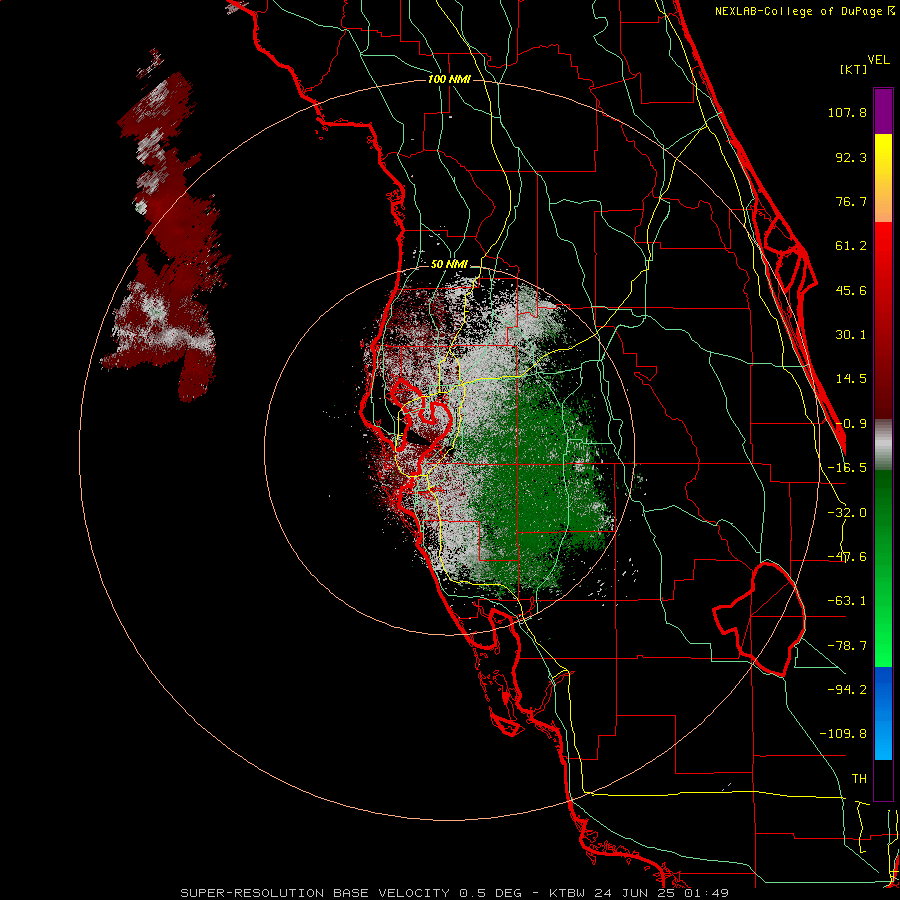Click the 30.1 value on the velocity scale
Screen dimensions: 900x900
(851, 335)
